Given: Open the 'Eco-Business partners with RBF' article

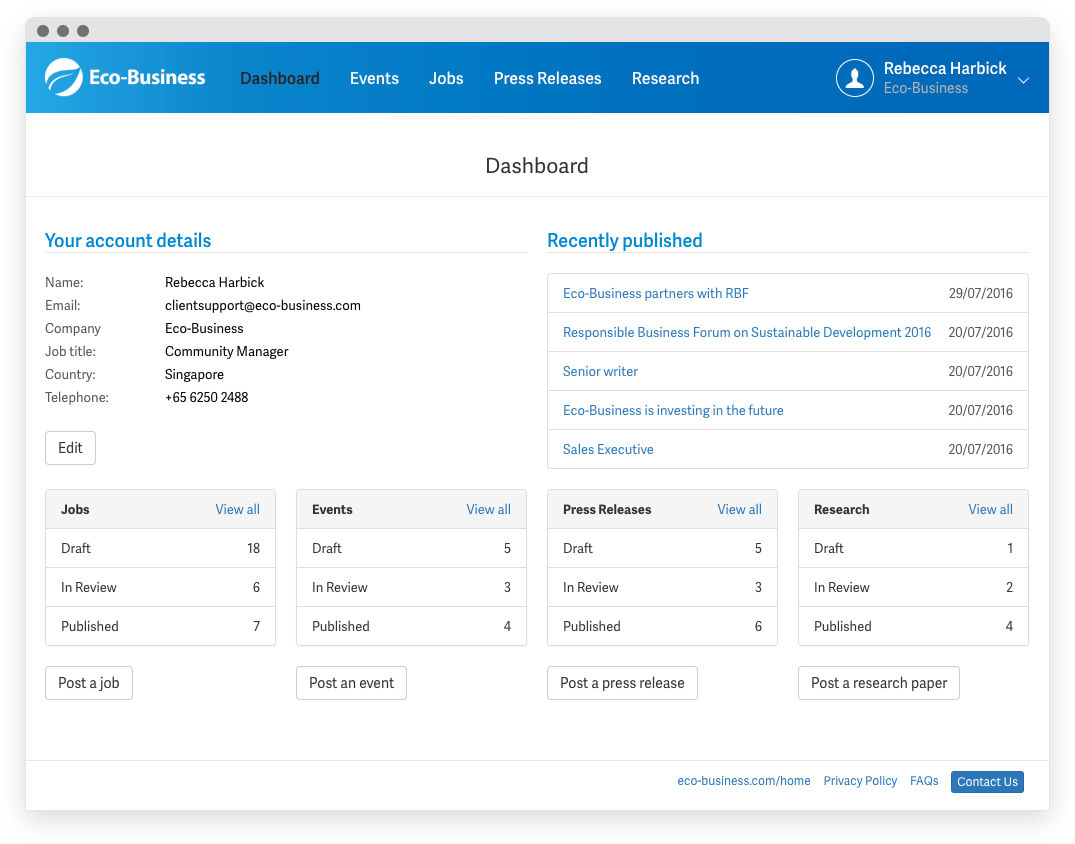Looking at the screenshot, I should 655,293.
